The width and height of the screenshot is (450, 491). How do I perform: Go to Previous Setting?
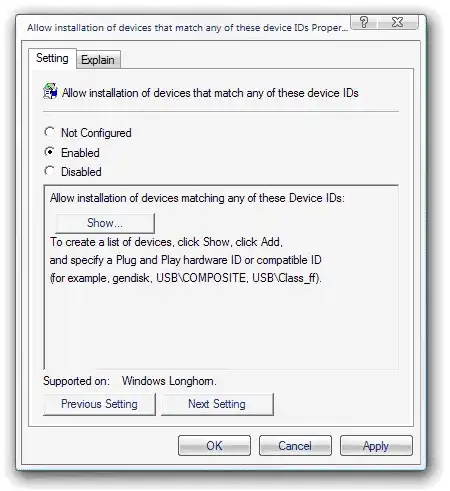(x=99, y=404)
